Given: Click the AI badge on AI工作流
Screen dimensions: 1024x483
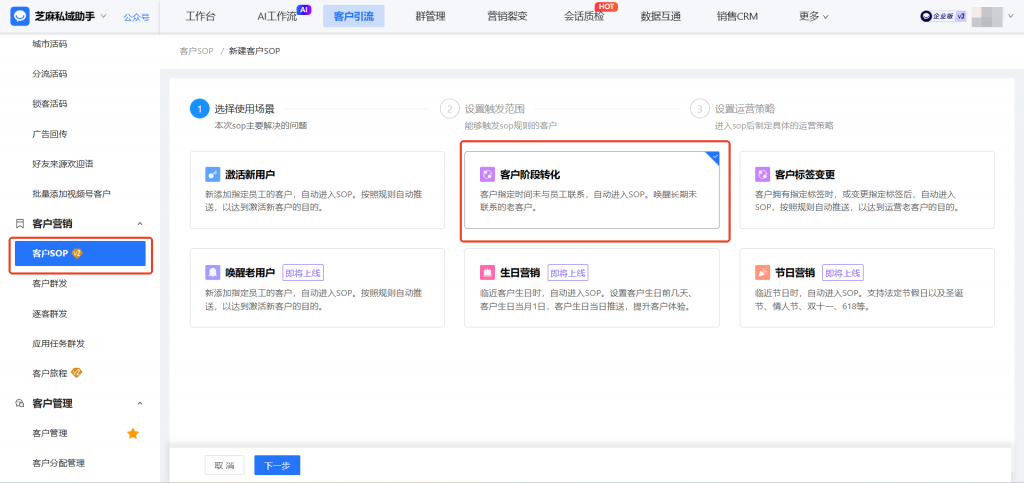Looking at the screenshot, I should 304,9.
